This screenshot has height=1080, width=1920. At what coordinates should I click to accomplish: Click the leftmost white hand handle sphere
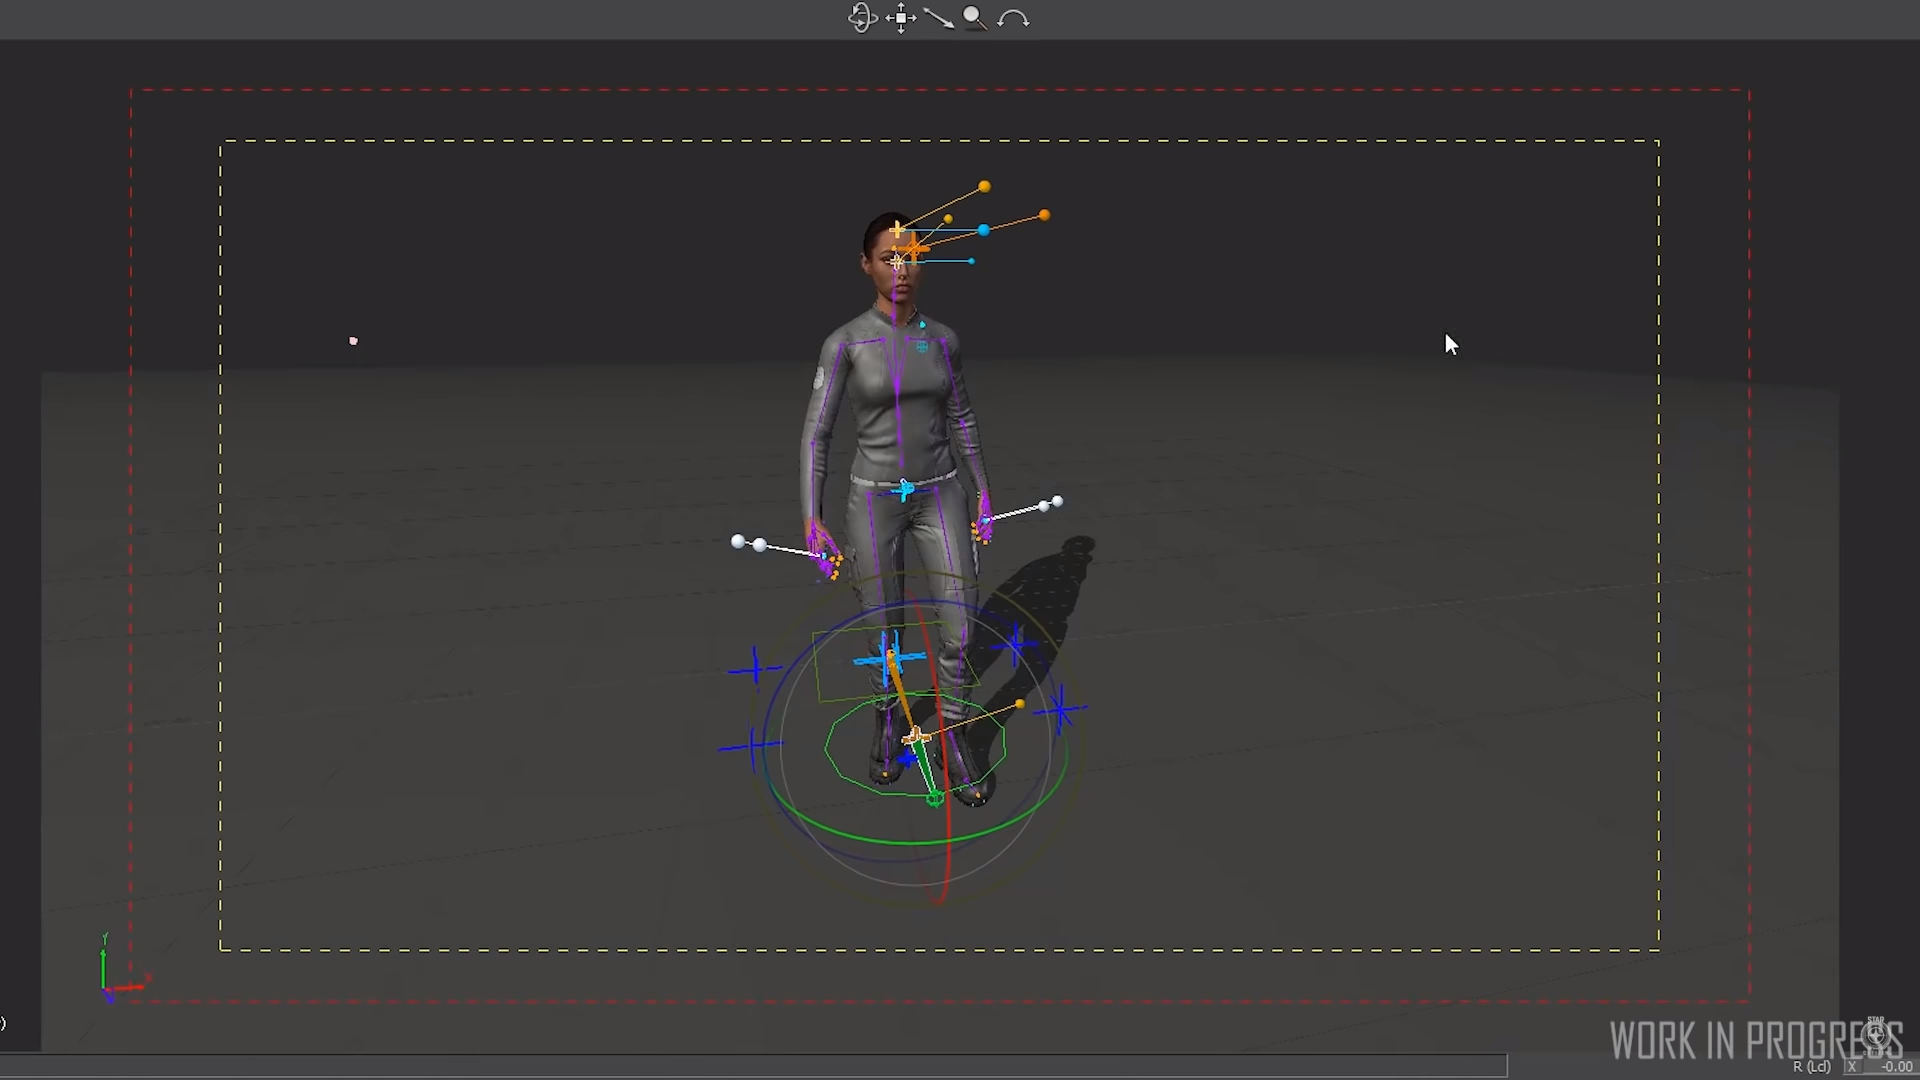pyautogui.click(x=738, y=542)
